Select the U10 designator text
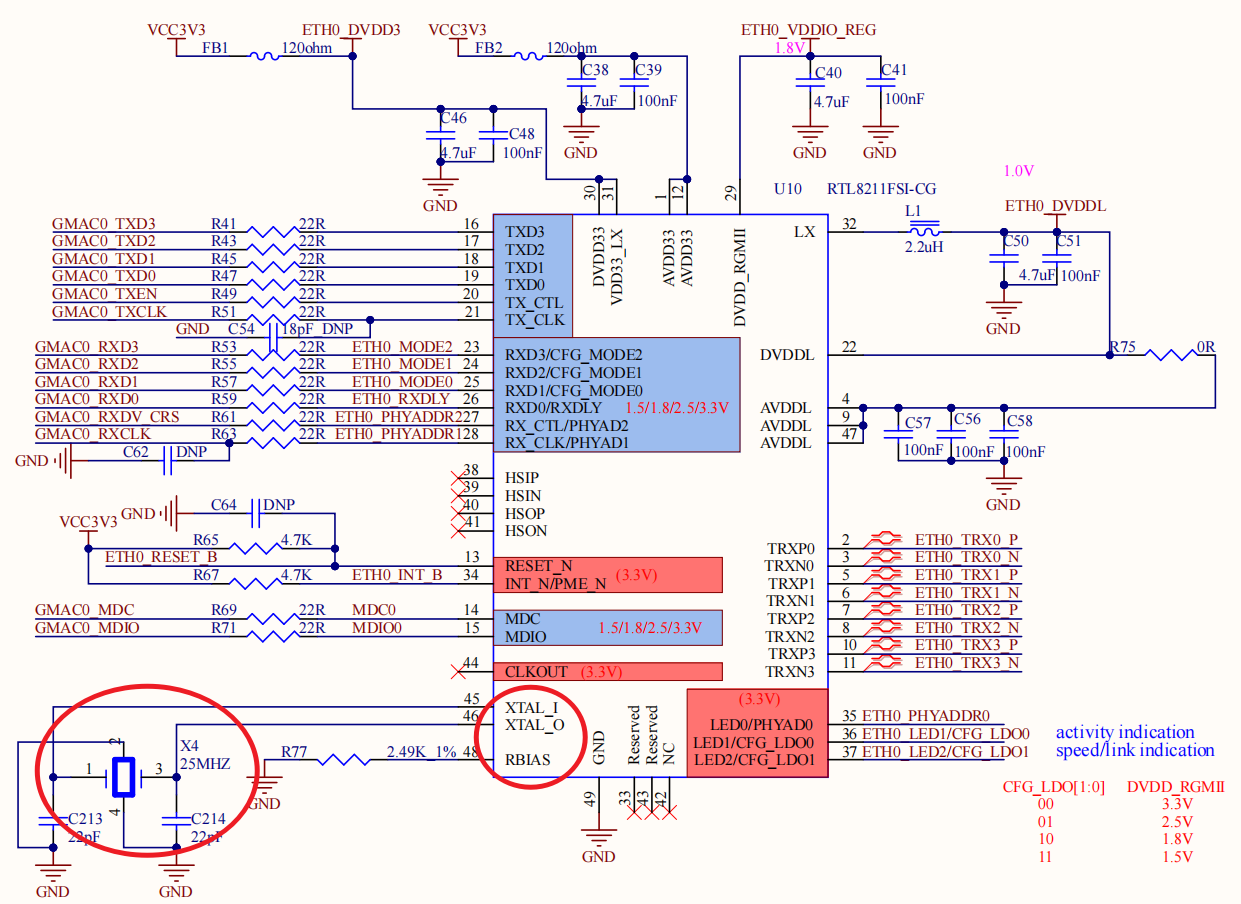Screen dimensions: 1241x904 pos(788,189)
